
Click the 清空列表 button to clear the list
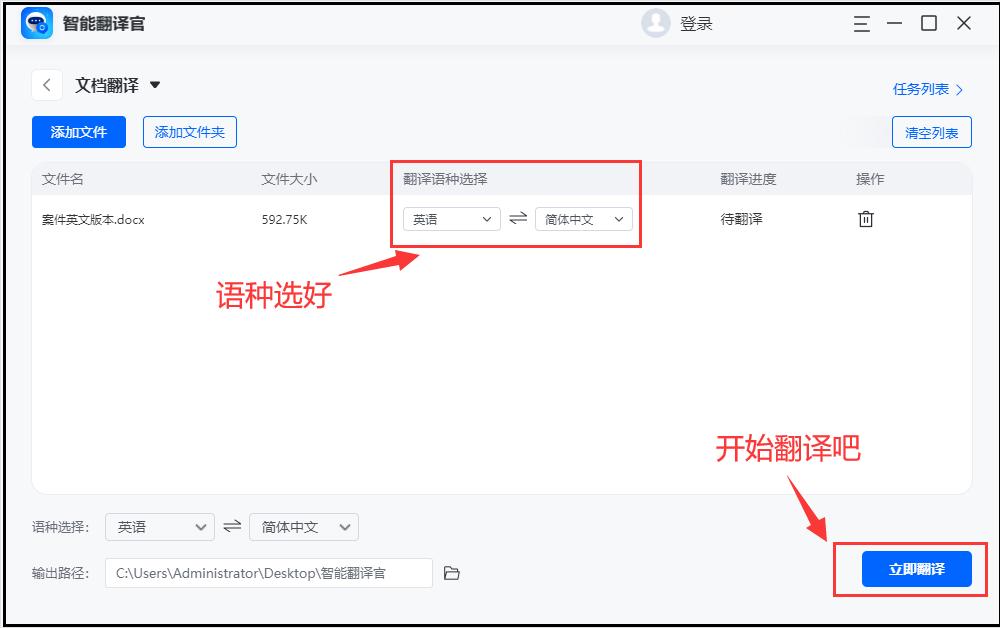point(930,131)
